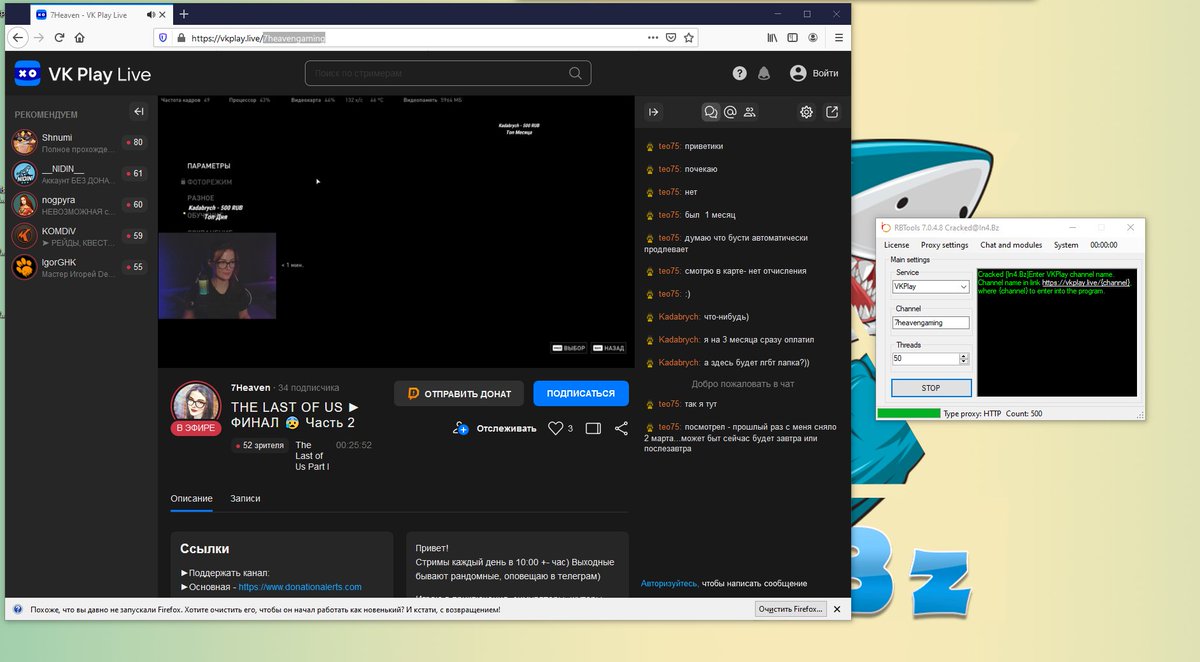1200x662 pixels.
Task: Open page actions three-dot menu
Action: (x=652, y=37)
